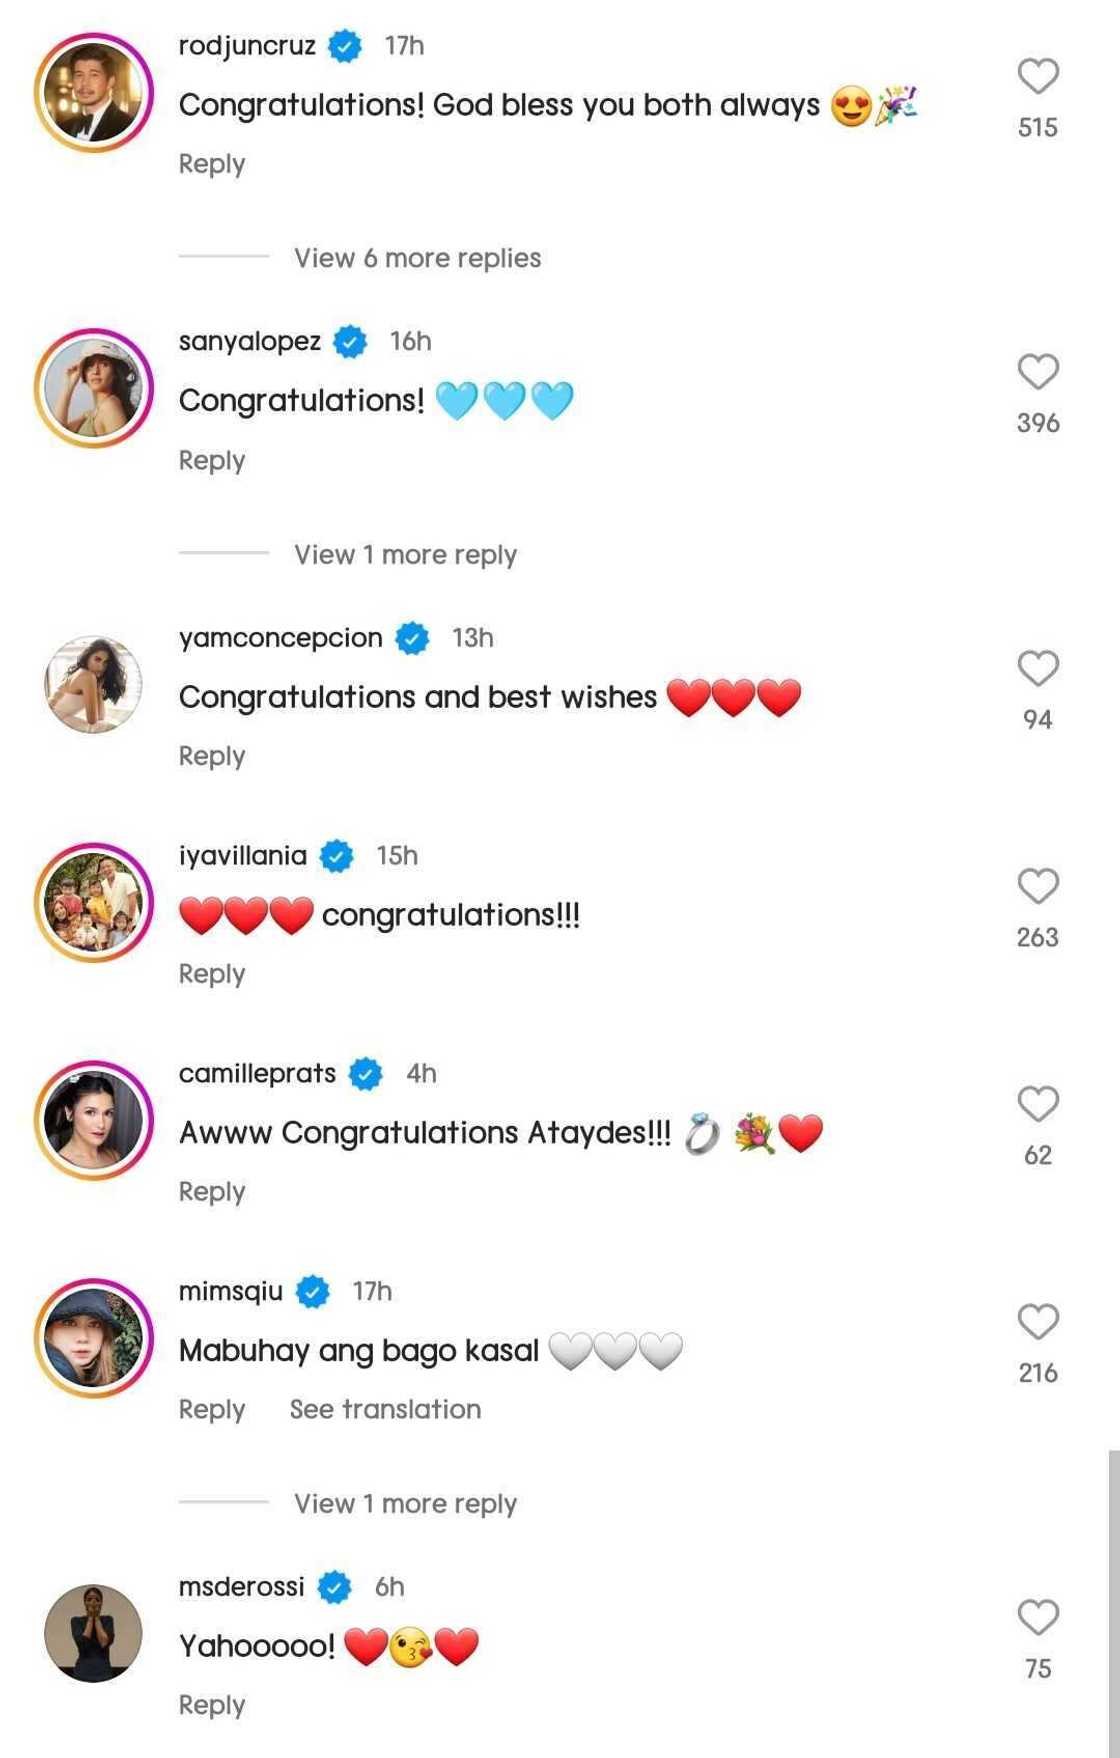Open mimsqiu's profile avatar
The image size is (1120, 1758).
(94, 1338)
